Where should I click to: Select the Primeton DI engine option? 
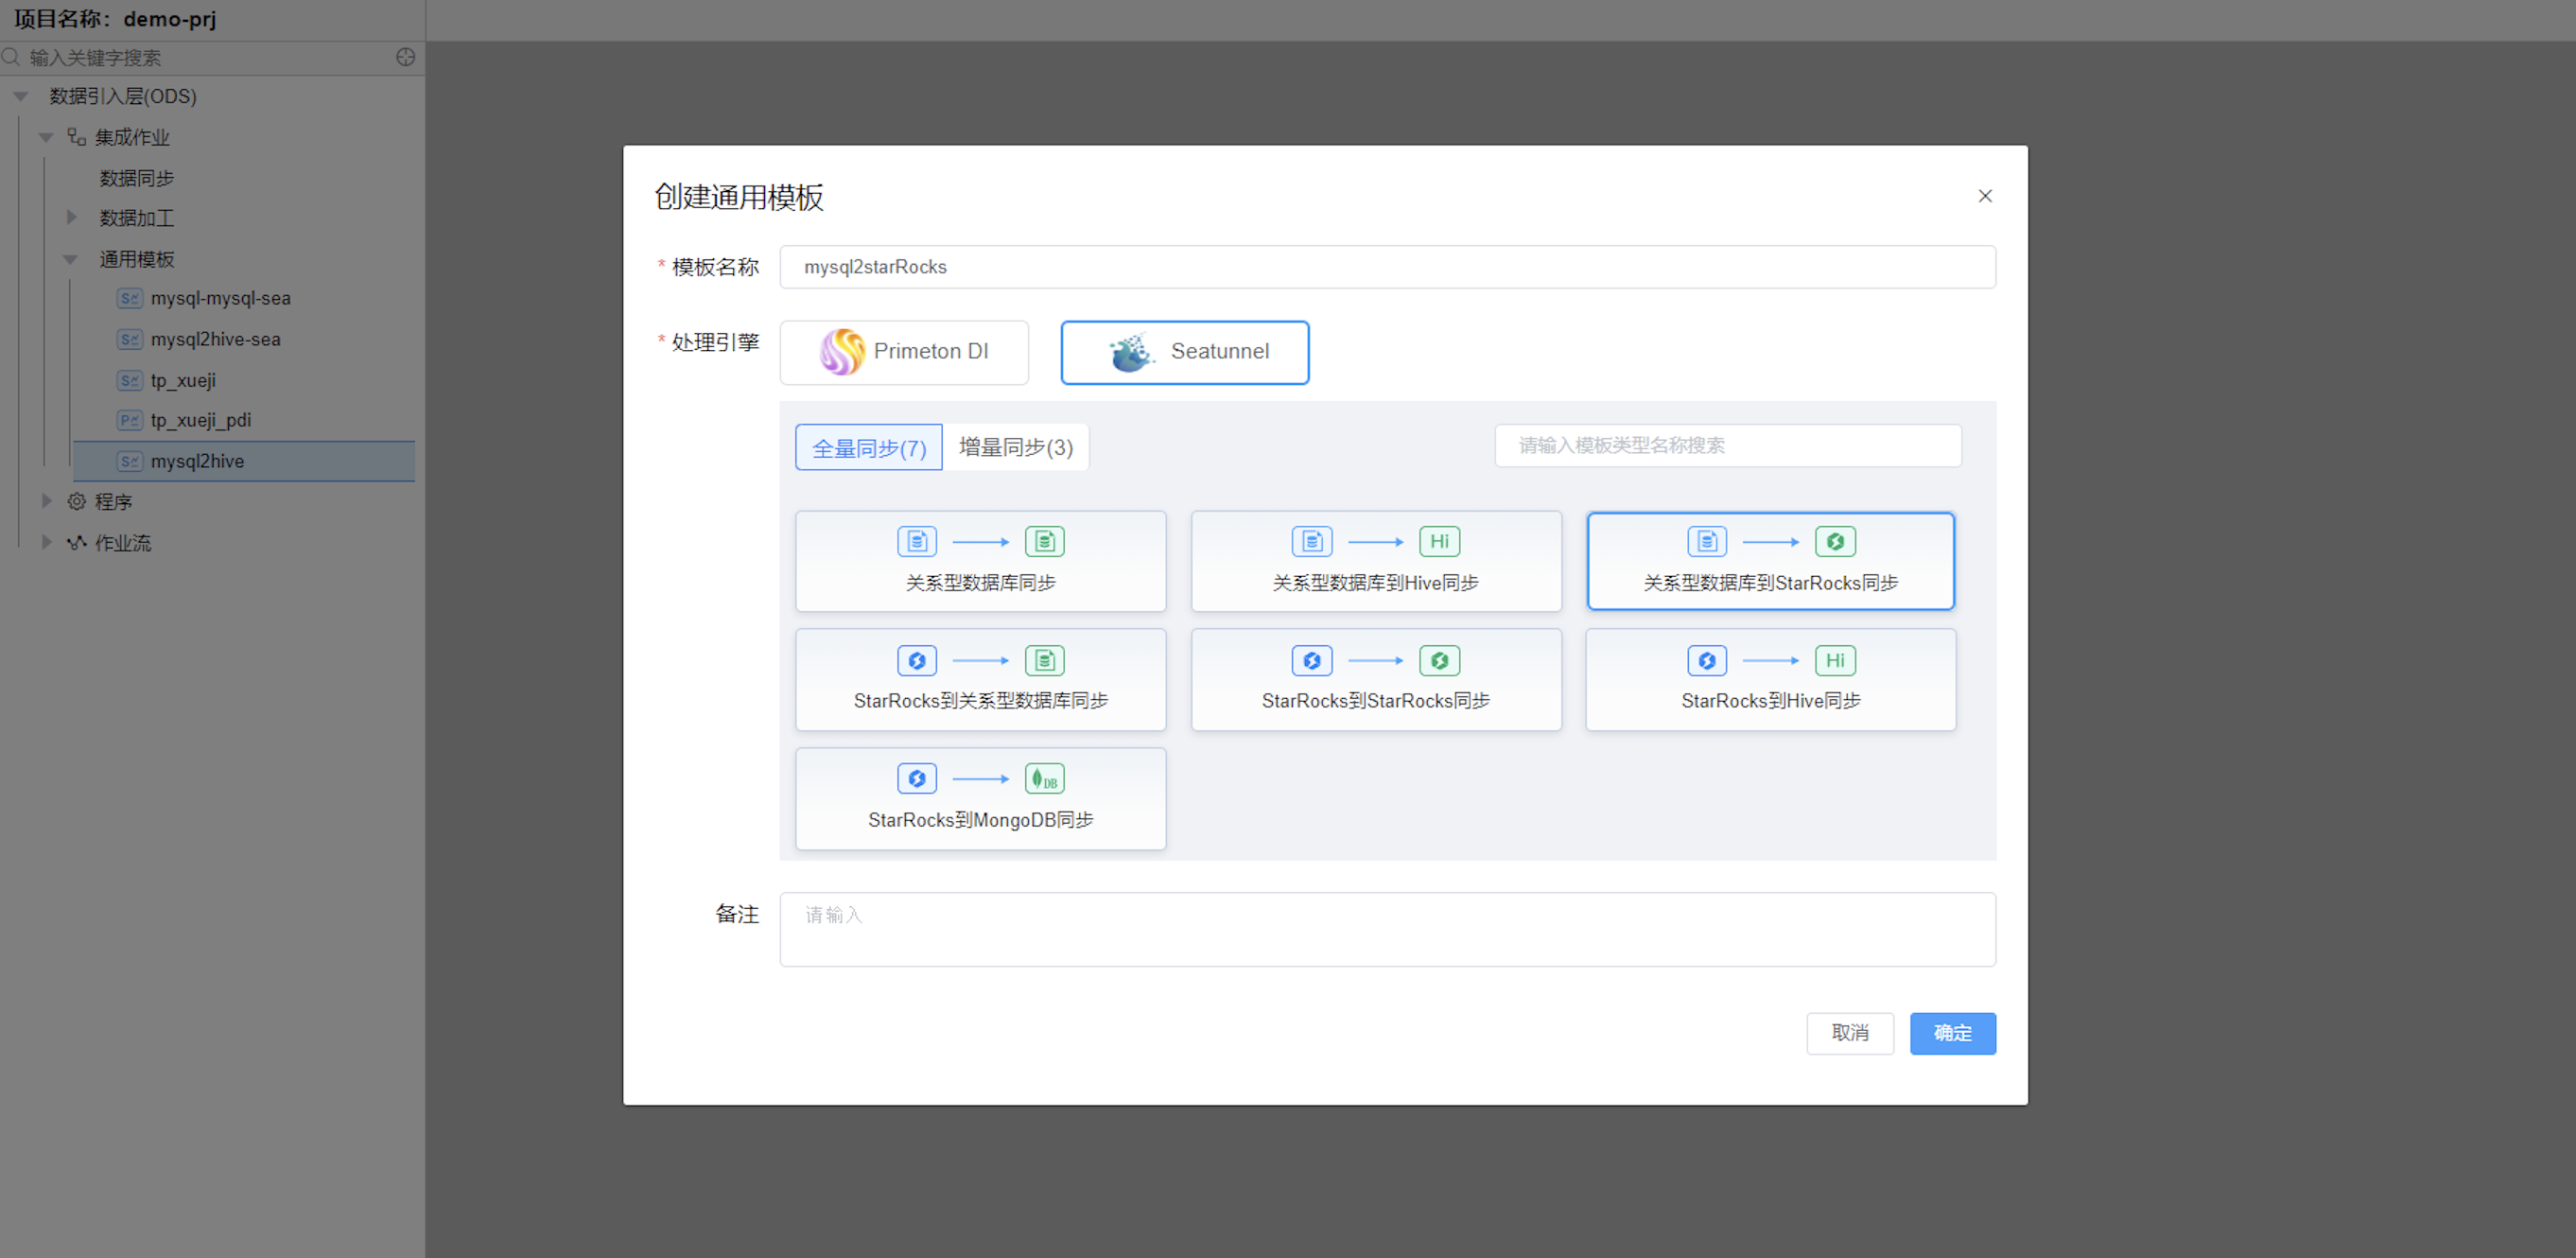point(903,352)
